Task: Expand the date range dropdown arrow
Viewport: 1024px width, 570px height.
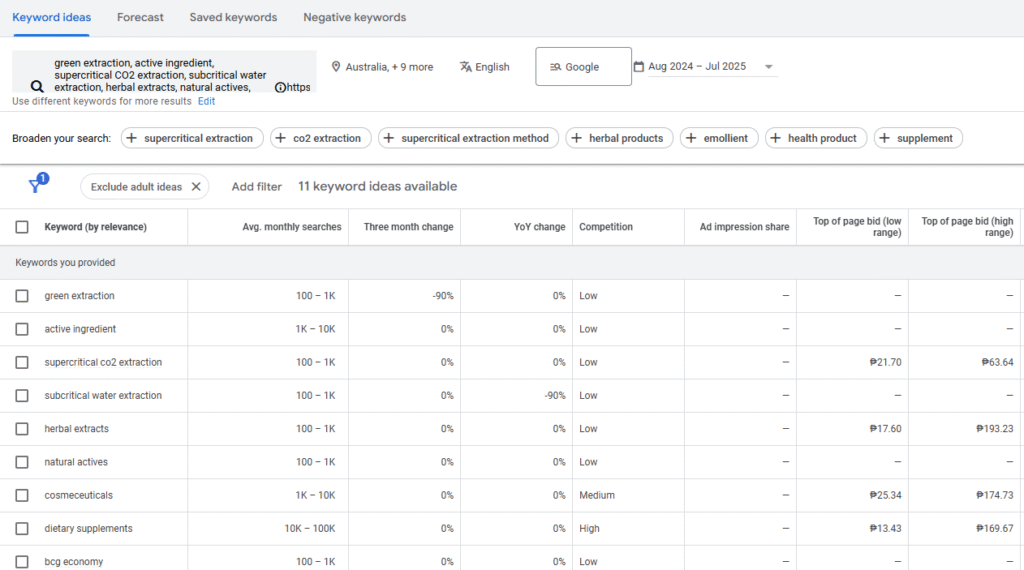Action: click(768, 67)
